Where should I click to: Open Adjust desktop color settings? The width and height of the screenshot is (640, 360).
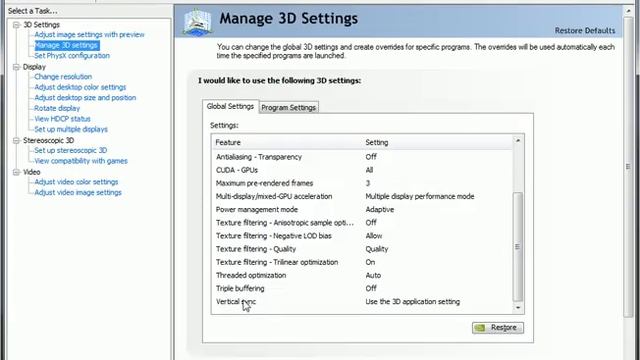[80, 87]
